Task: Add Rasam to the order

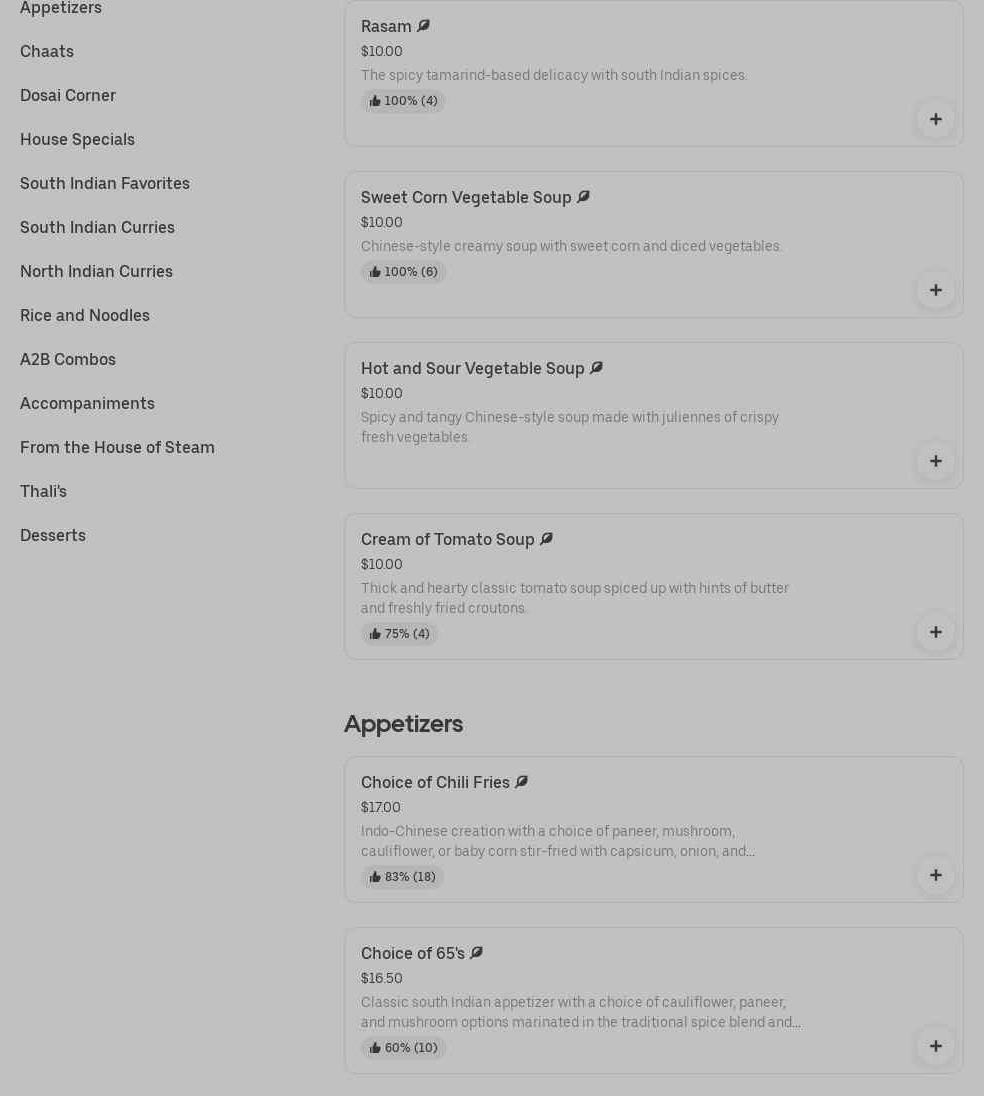Action: pos(935,119)
